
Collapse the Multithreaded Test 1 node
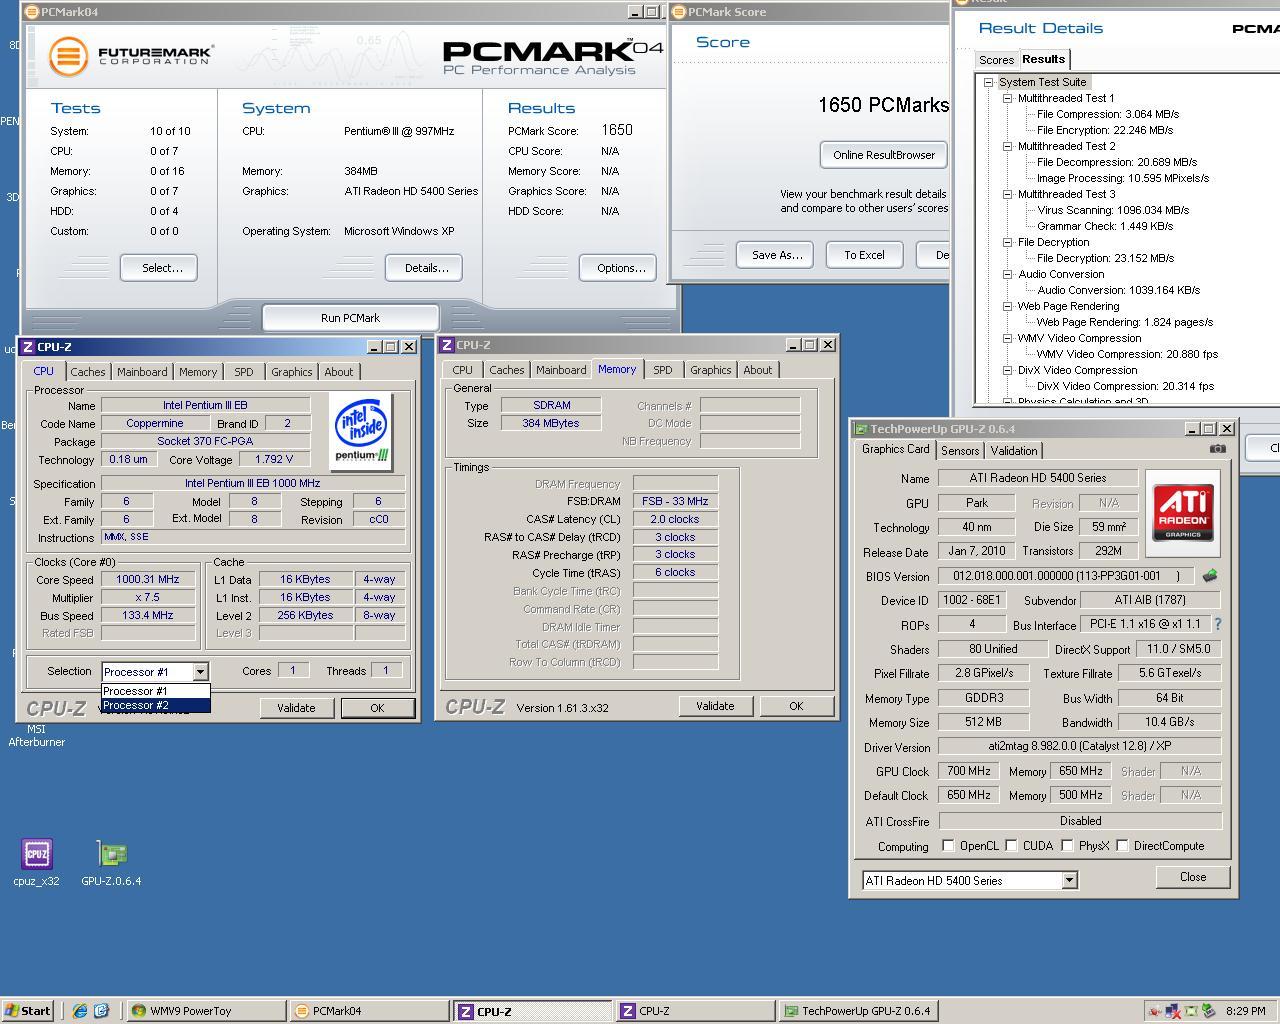point(1007,98)
